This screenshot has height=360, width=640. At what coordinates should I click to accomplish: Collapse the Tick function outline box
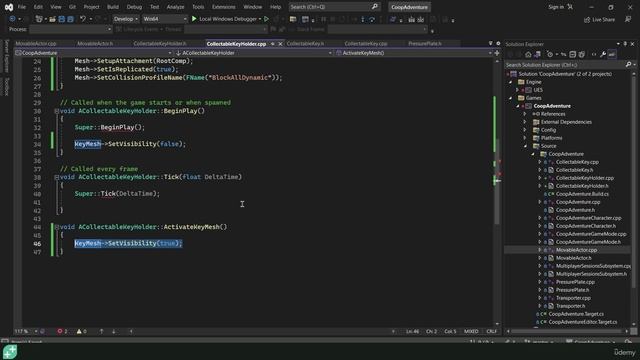pos(57,177)
